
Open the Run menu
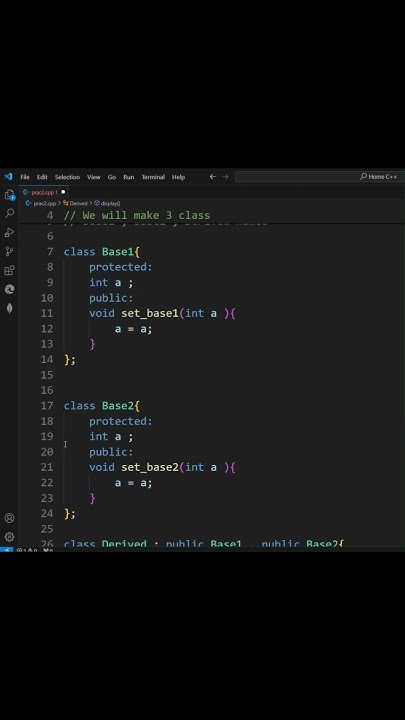[129, 177]
